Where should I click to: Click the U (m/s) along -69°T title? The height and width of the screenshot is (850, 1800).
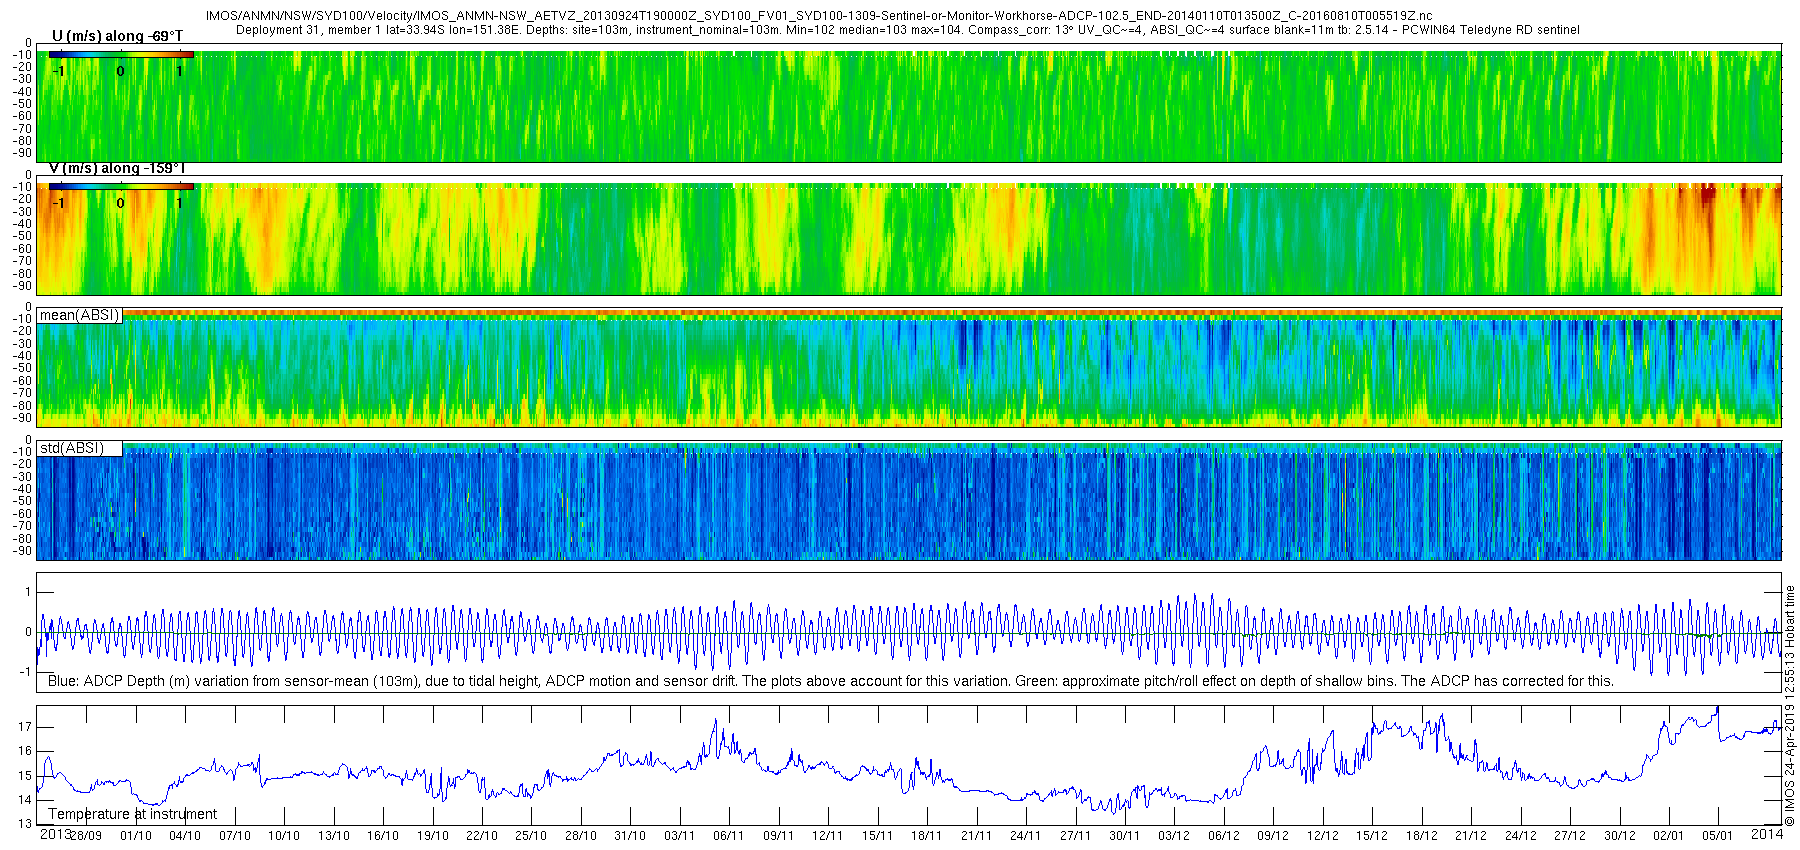(x=117, y=36)
